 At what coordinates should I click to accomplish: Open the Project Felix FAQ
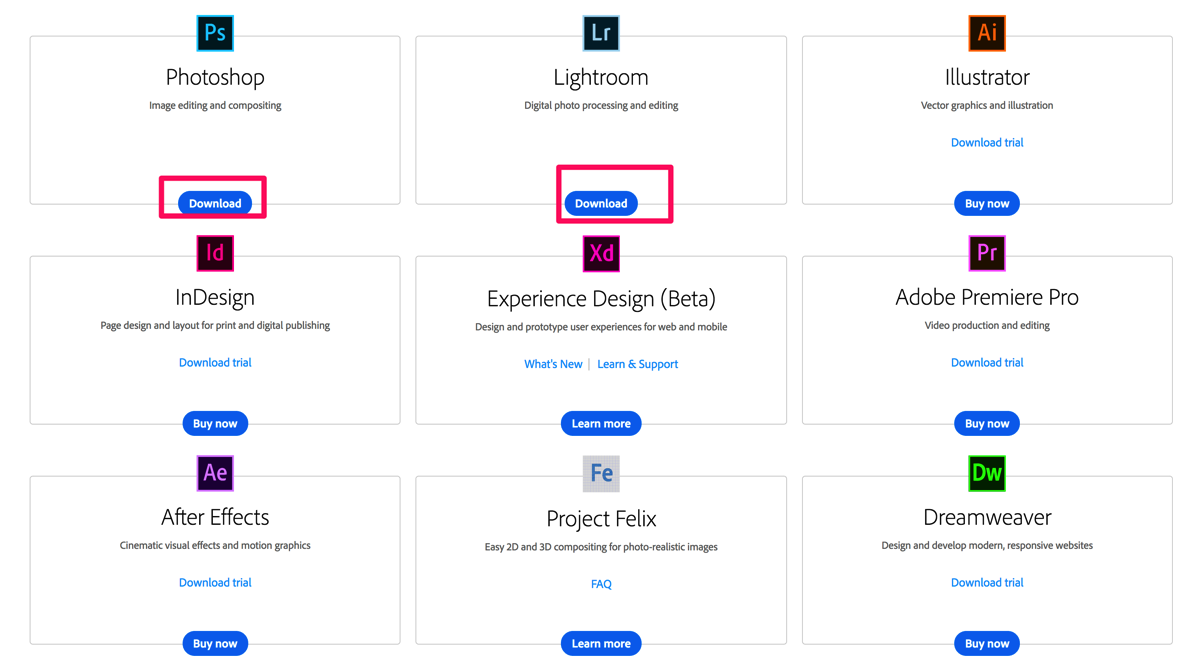(x=601, y=583)
